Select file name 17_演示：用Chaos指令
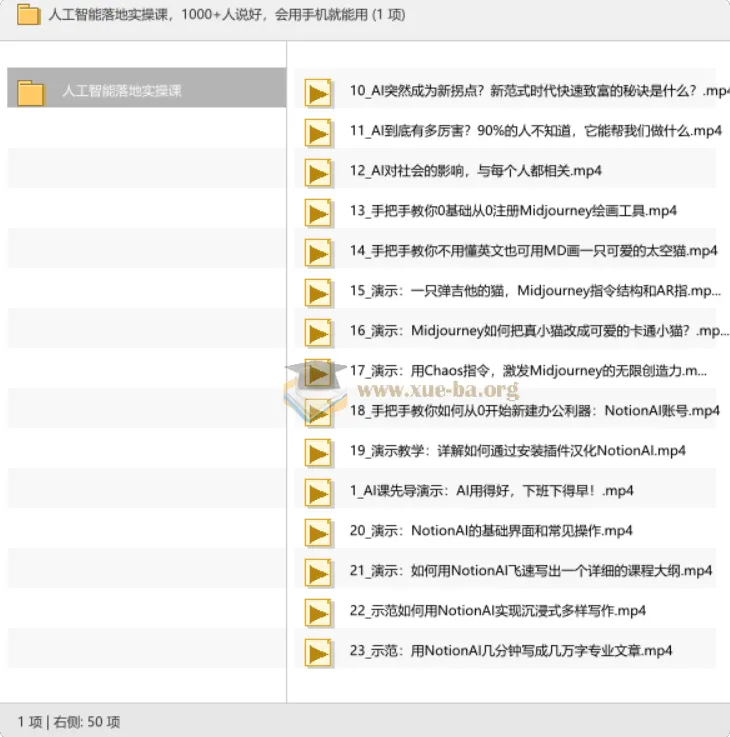 (x=528, y=370)
